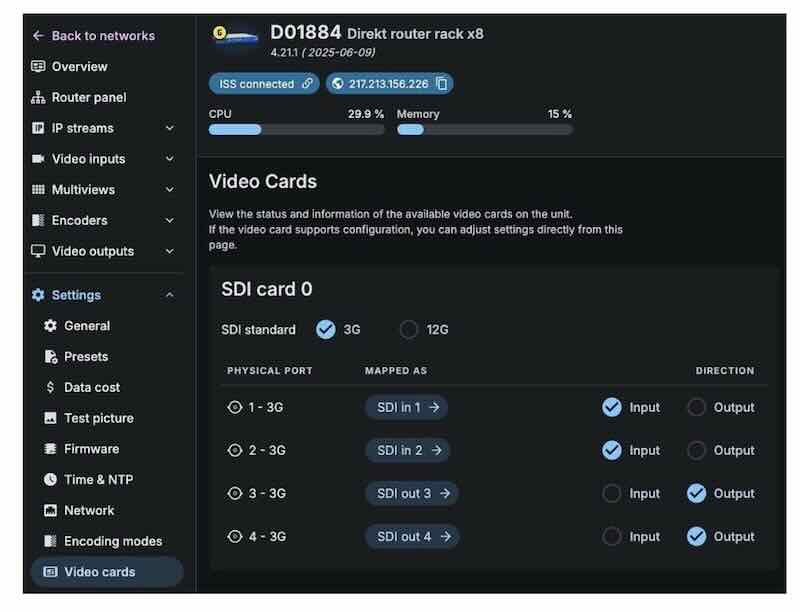The height and width of the screenshot is (612, 800).
Task: Click the Data cost dollar icon
Action: click(x=51, y=388)
